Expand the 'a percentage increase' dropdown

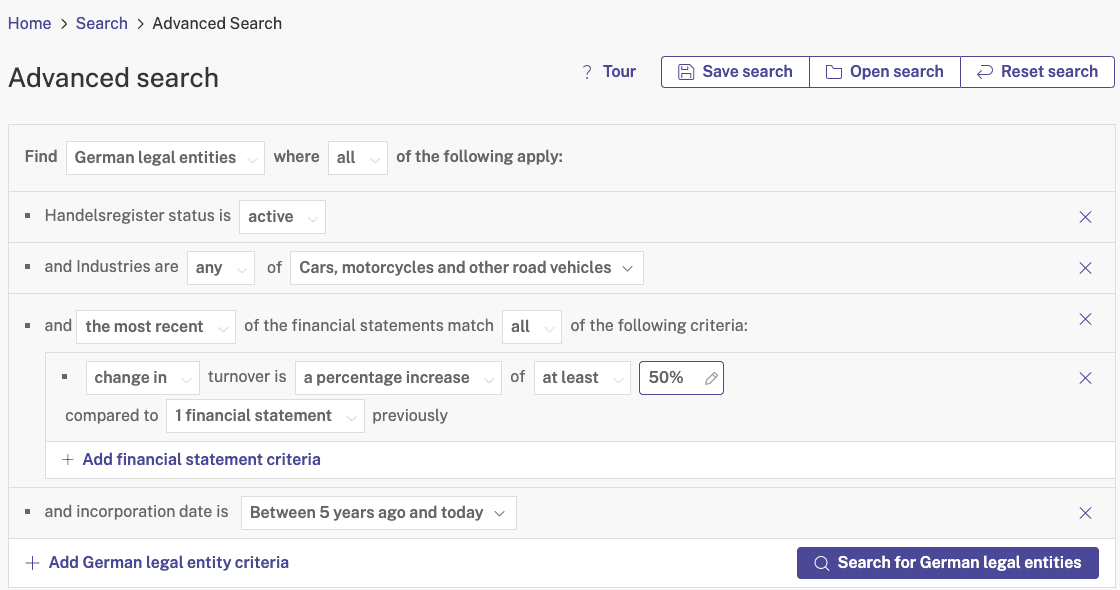(x=399, y=378)
